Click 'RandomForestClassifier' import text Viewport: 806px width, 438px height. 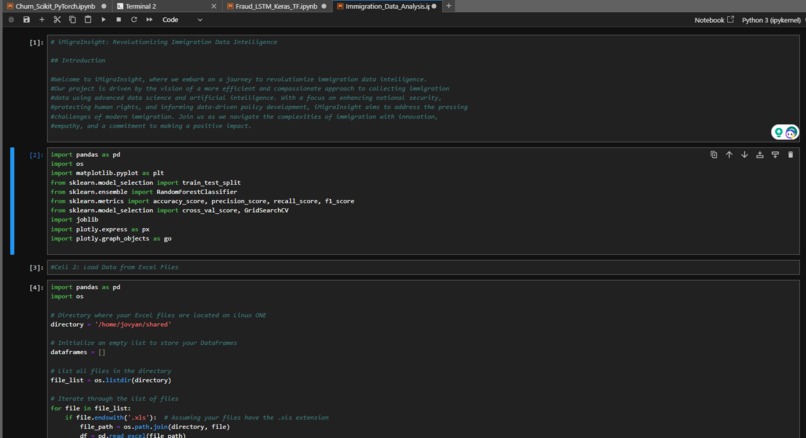pos(197,192)
